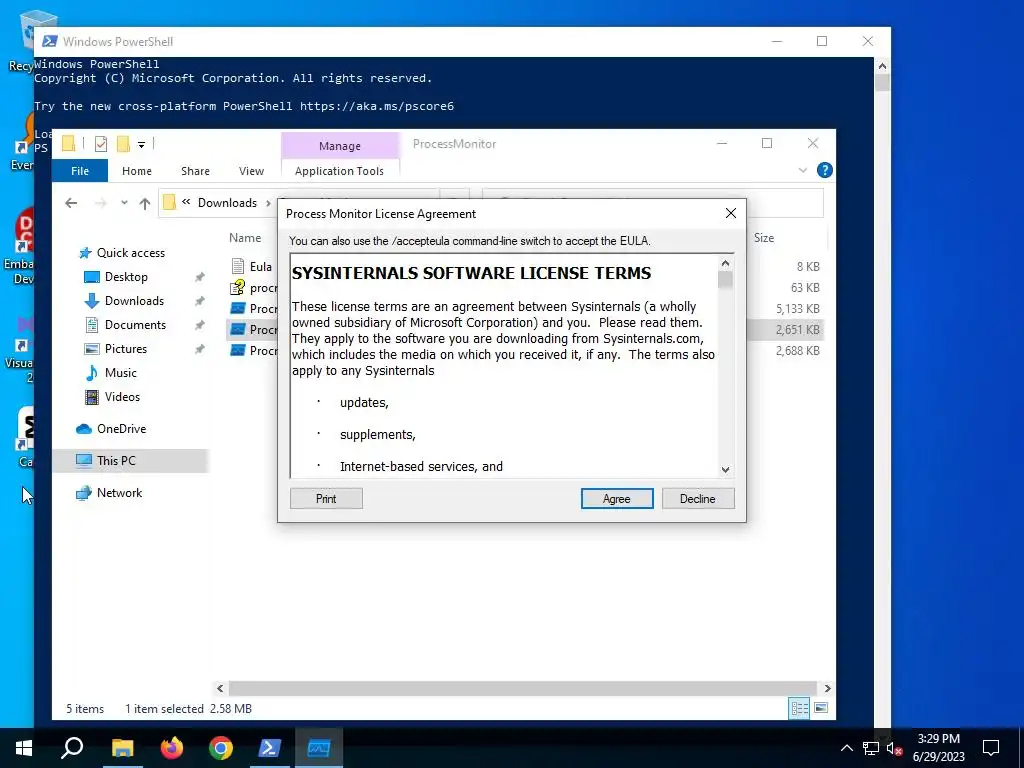Open the Application Tools tab
Image resolution: width=1024 pixels, height=768 pixels.
(339, 170)
